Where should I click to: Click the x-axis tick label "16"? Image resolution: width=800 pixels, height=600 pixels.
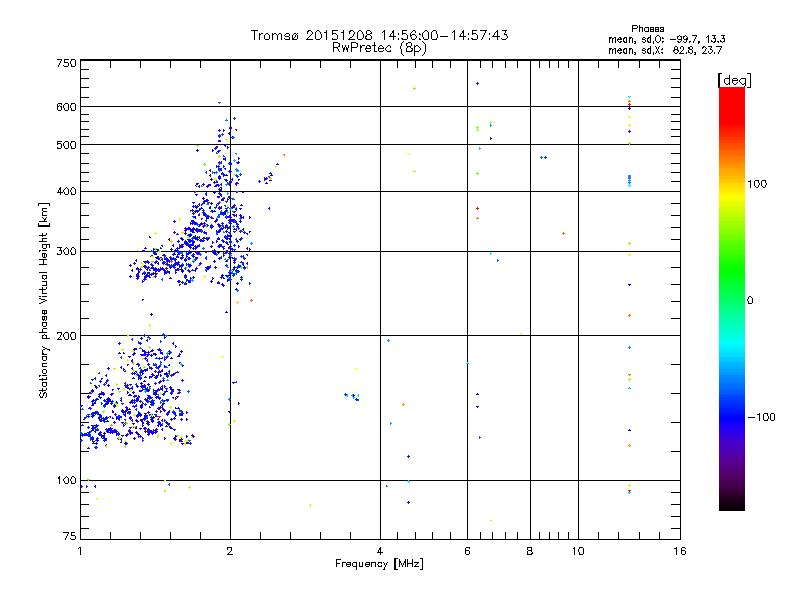coord(680,551)
